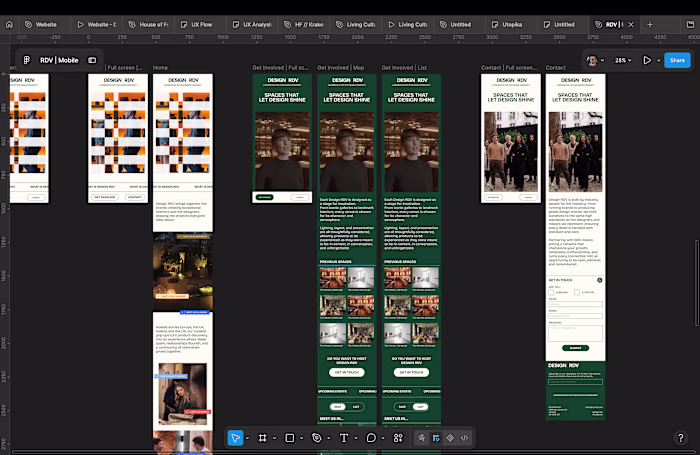Open the Actions components icon
This screenshot has width=700, height=455.
(x=398, y=438)
